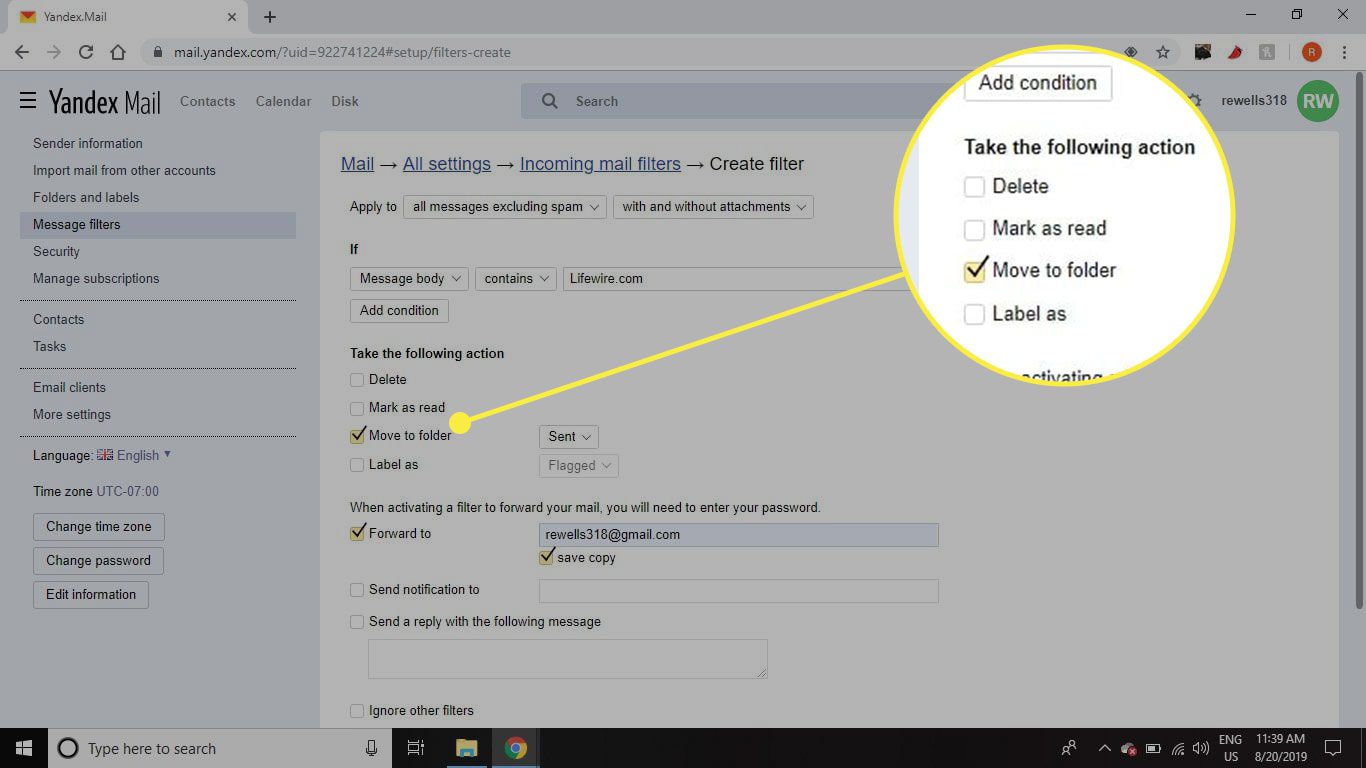Click the taskbar microphone icon
This screenshot has height=768, width=1366.
pos(371,748)
